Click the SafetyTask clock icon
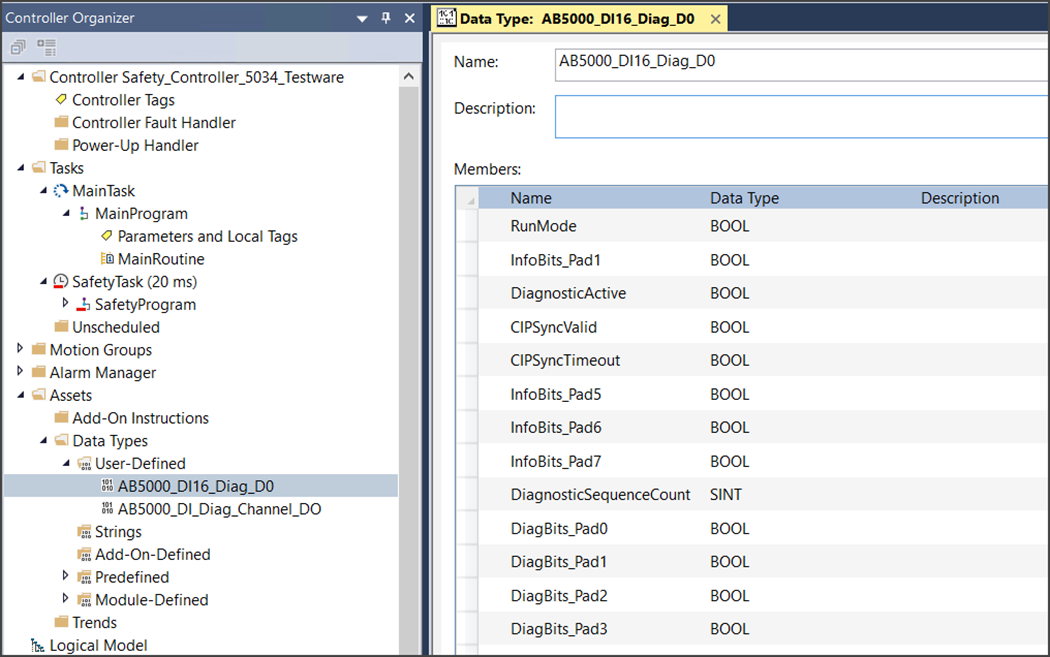This screenshot has width=1050, height=657. click(x=61, y=282)
